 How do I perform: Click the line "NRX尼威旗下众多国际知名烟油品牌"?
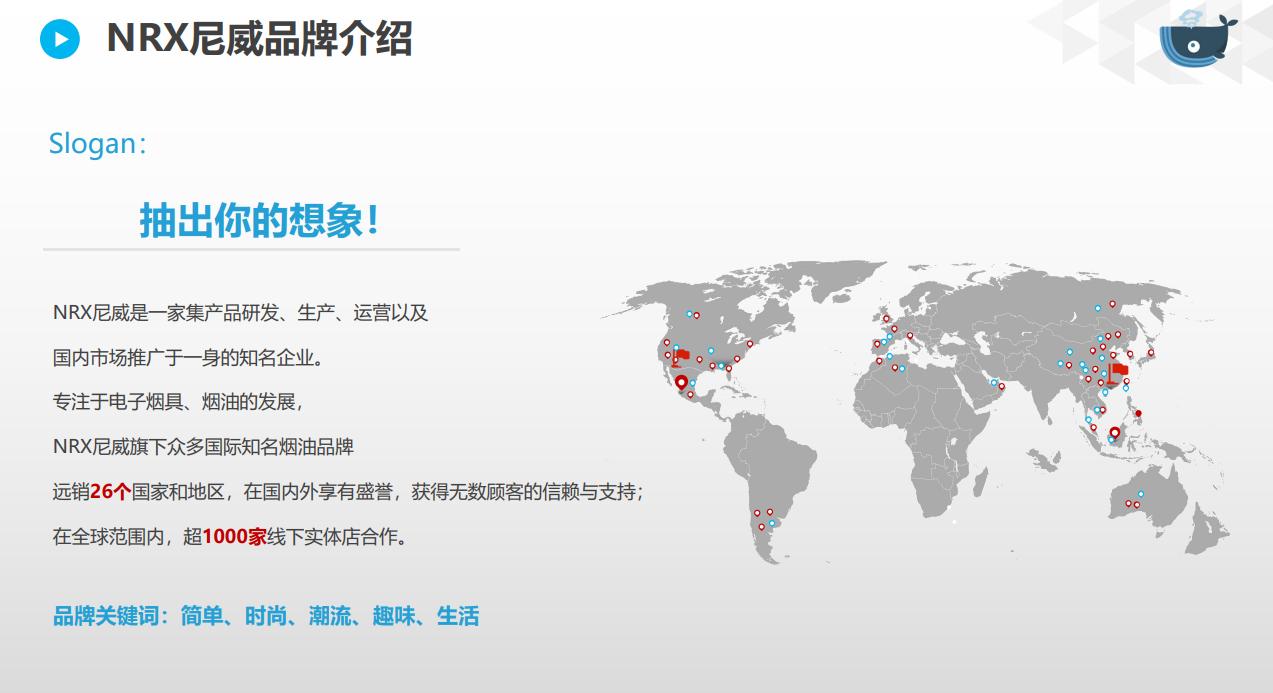[x=203, y=447]
